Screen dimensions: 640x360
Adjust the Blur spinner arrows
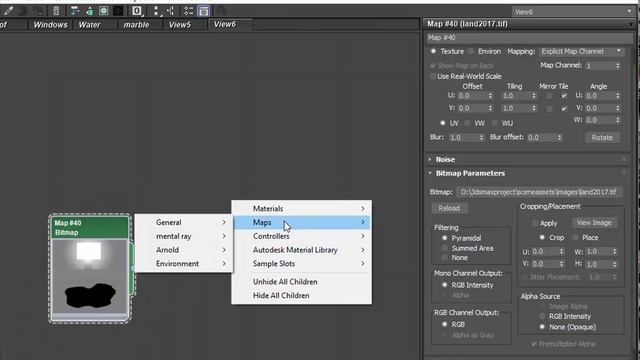point(481,138)
